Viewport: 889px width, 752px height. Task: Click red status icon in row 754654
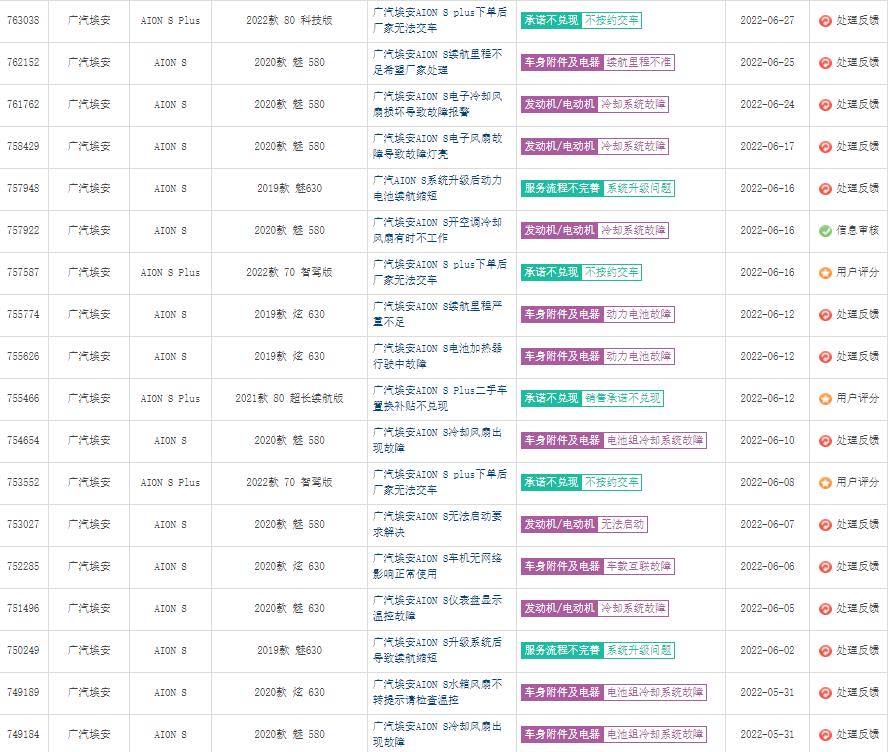(x=825, y=441)
